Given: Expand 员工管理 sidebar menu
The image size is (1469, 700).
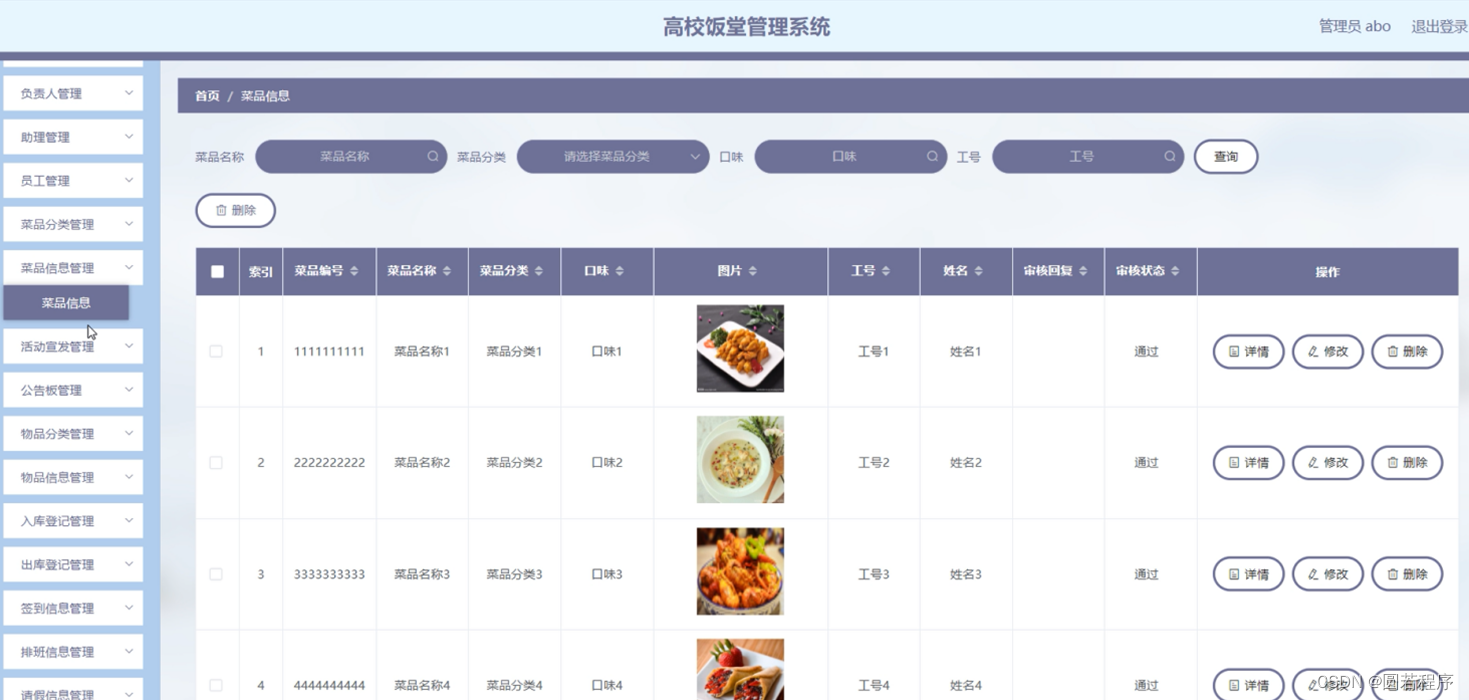Looking at the screenshot, I should 73,180.
